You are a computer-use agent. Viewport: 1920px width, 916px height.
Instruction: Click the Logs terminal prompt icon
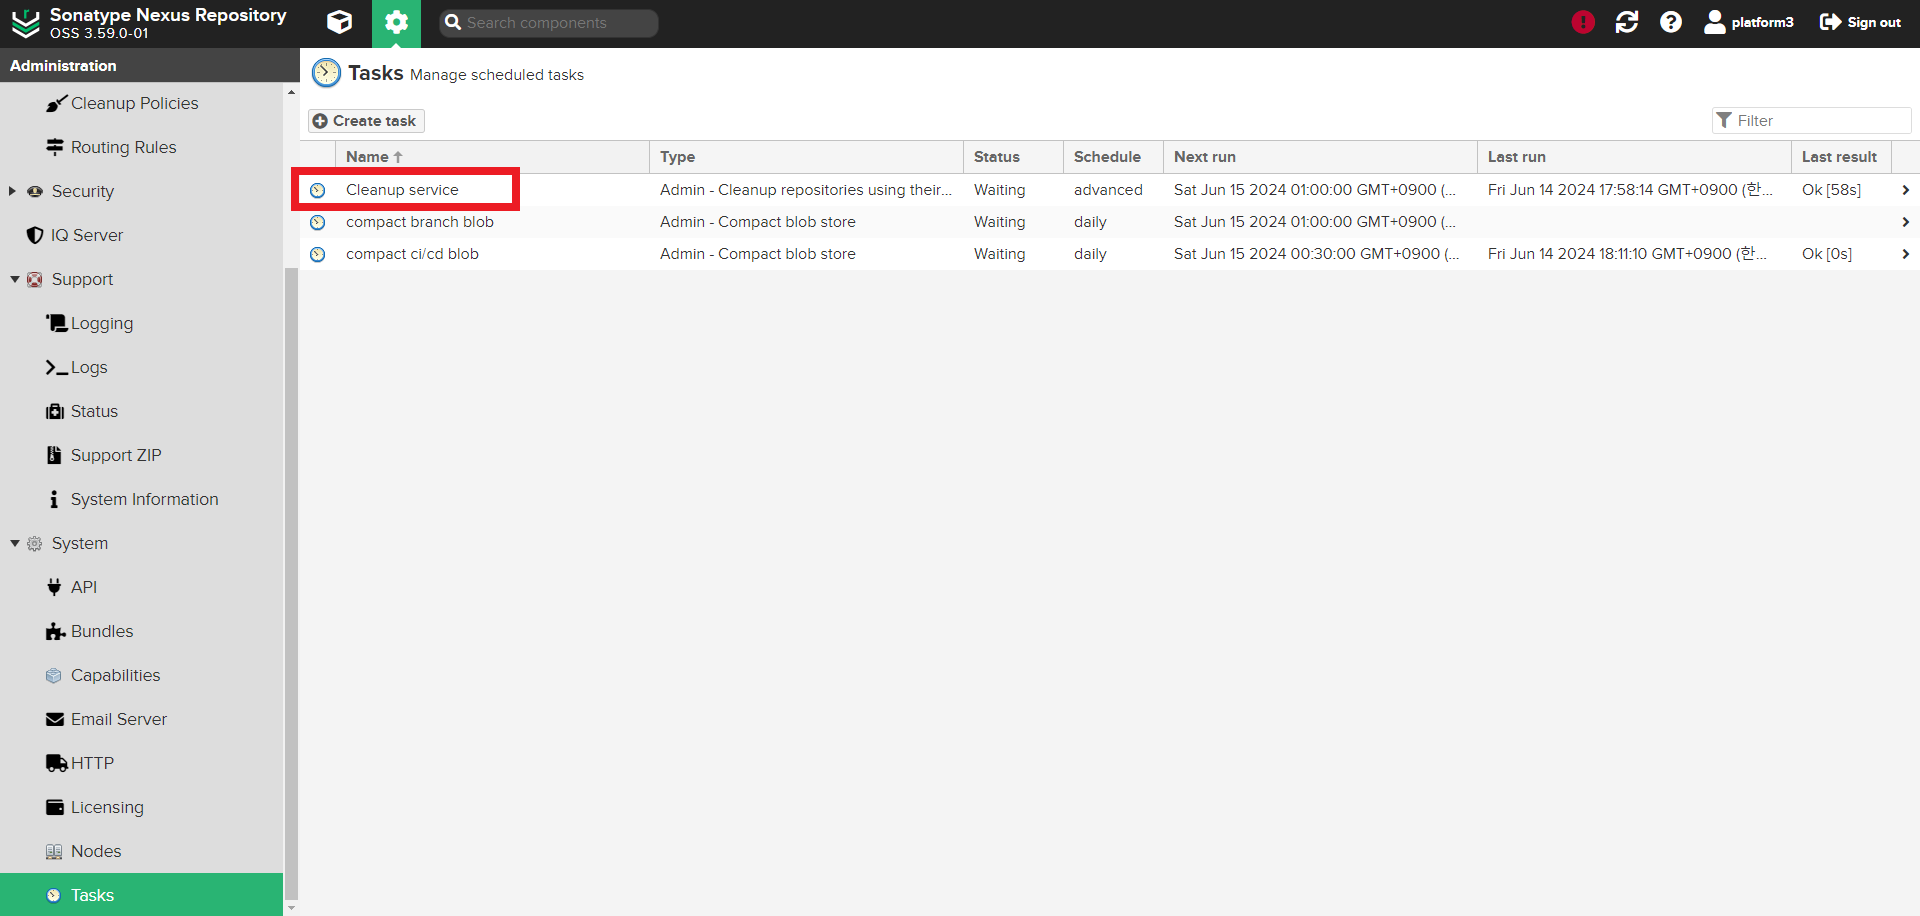coord(56,367)
